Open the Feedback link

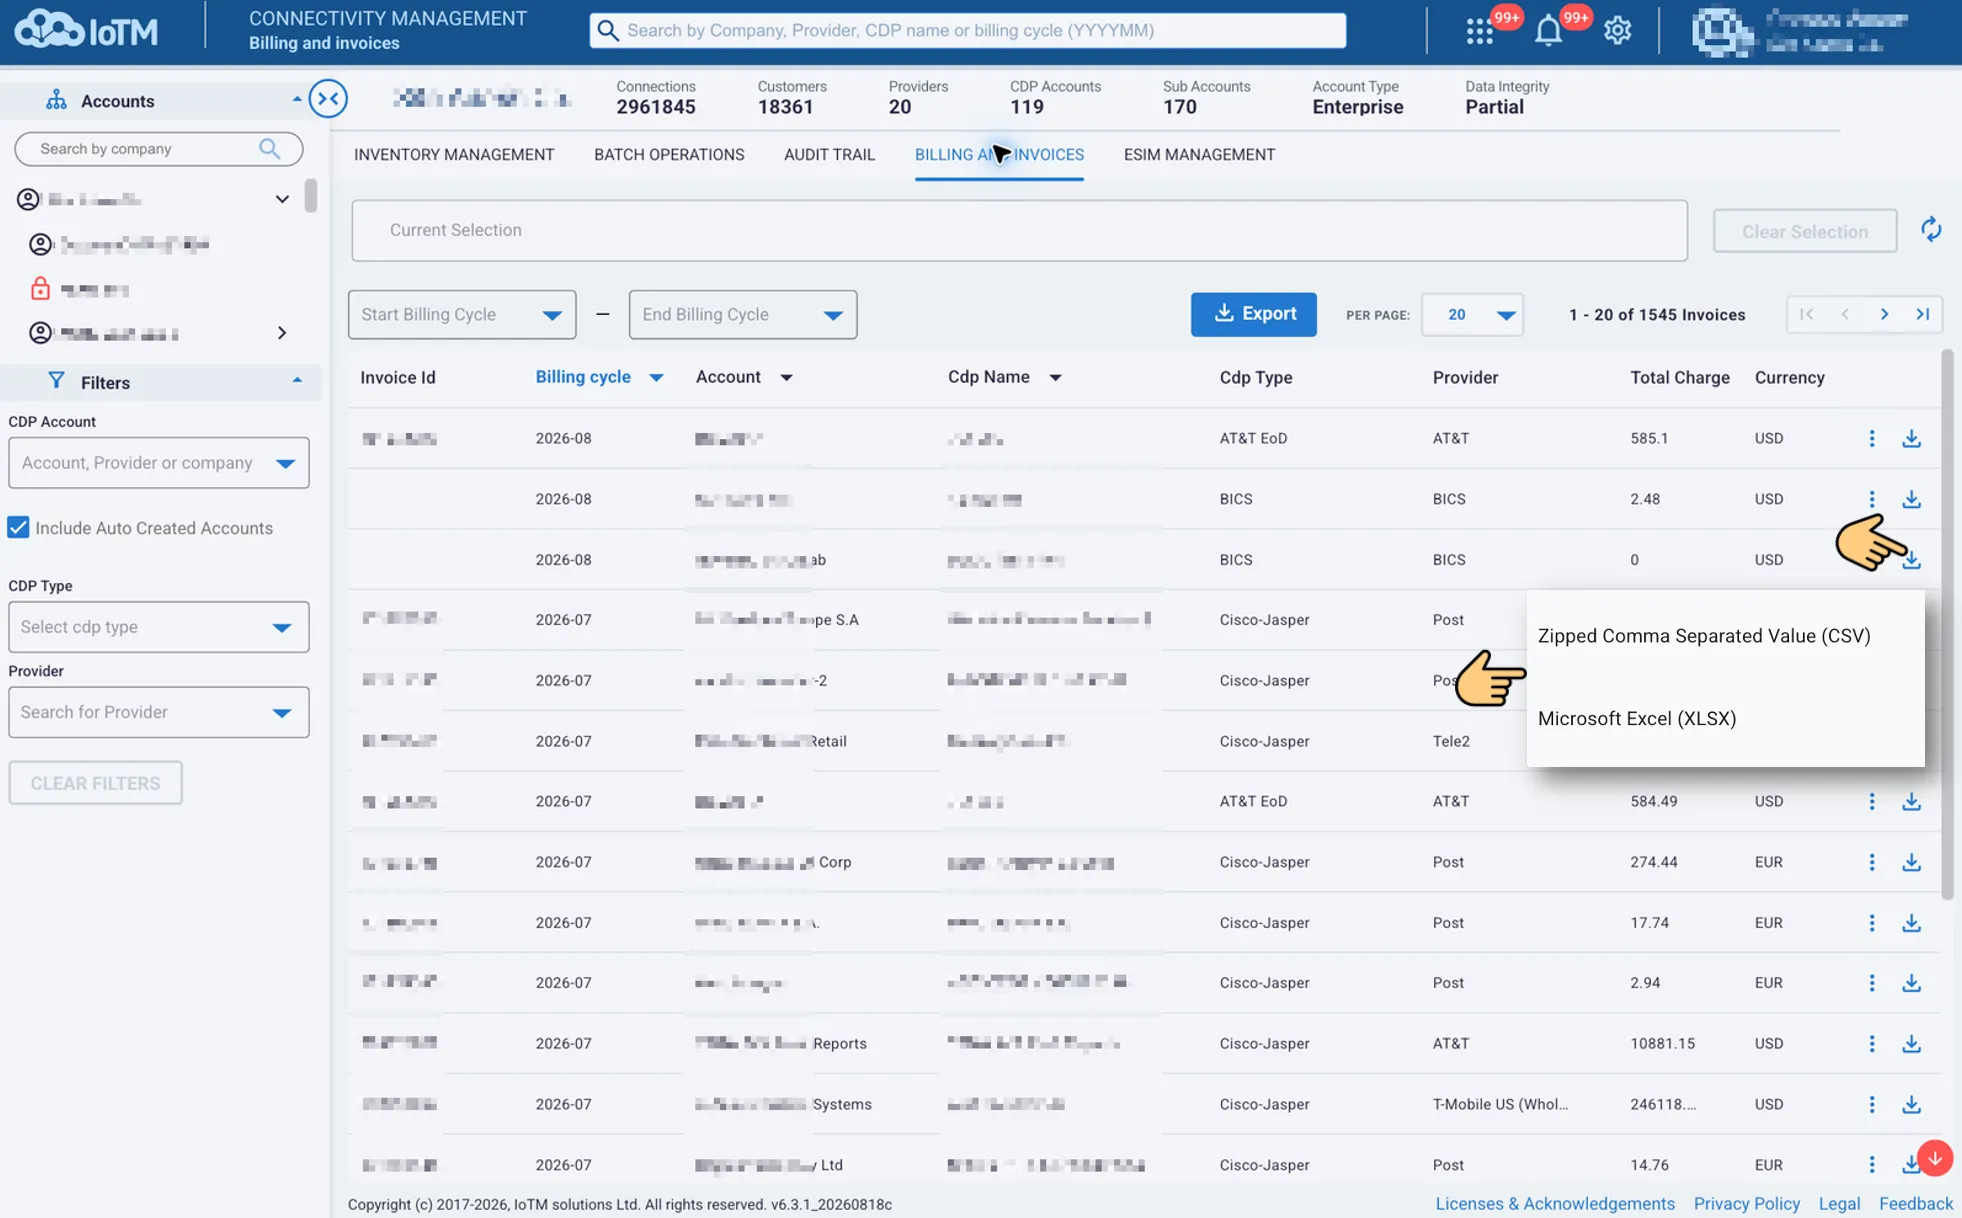point(1915,1204)
